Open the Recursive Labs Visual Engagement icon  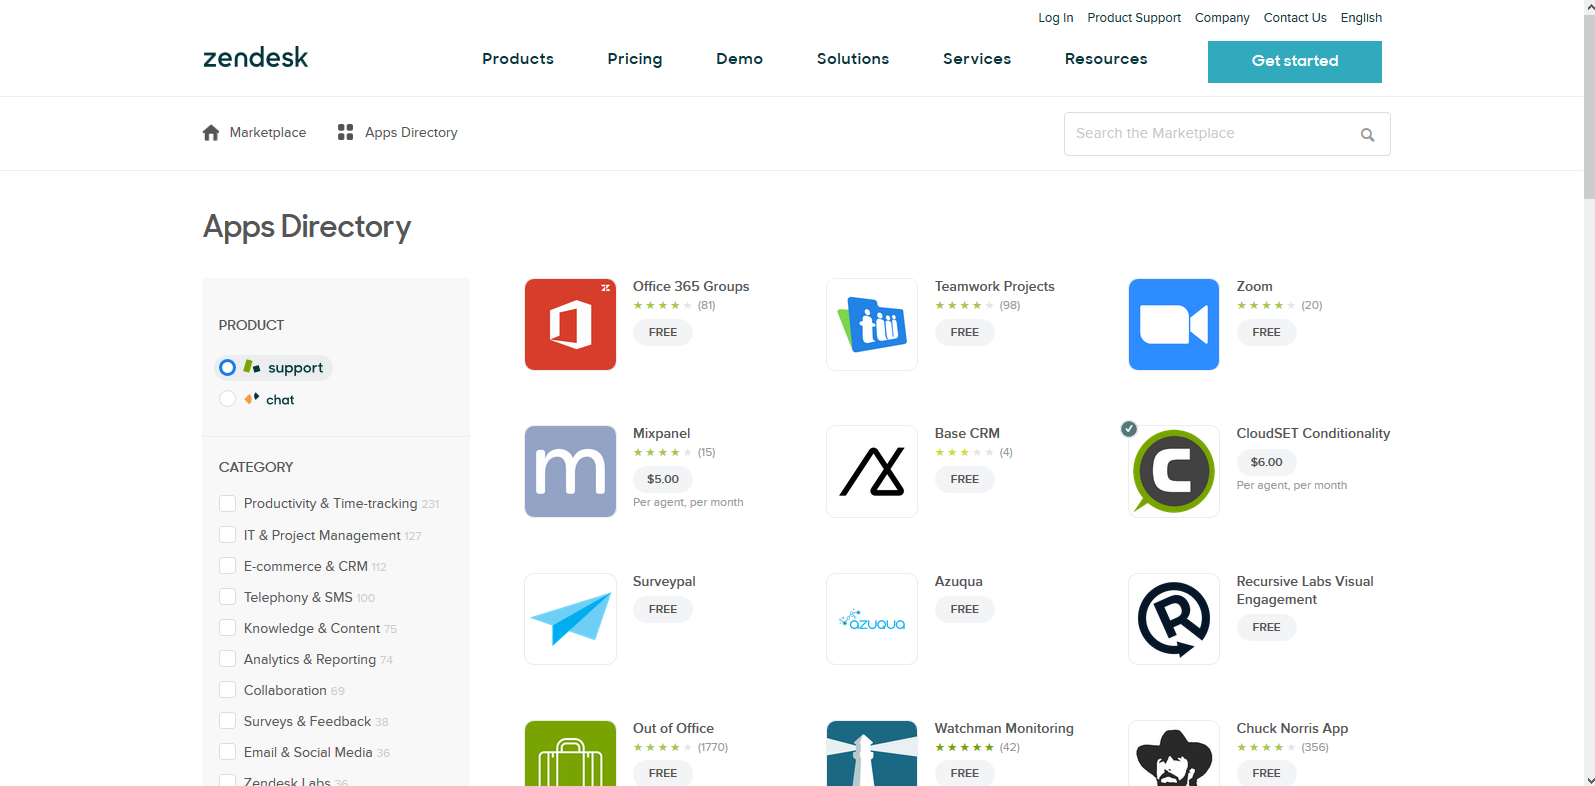pos(1174,619)
